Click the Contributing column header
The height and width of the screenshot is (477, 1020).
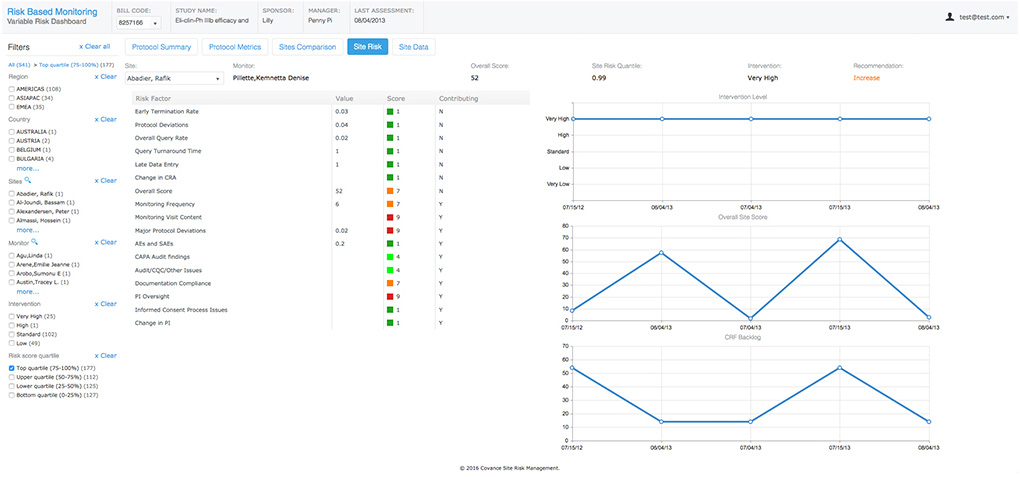point(459,99)
